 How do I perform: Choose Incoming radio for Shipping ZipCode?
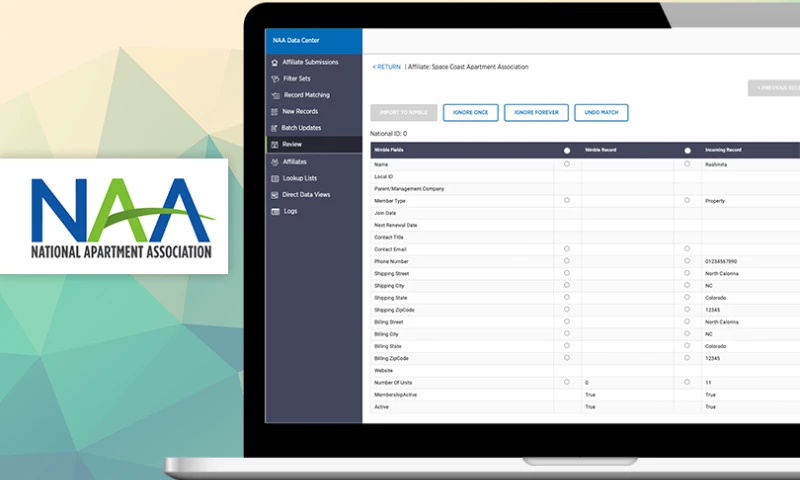[687, 310]
